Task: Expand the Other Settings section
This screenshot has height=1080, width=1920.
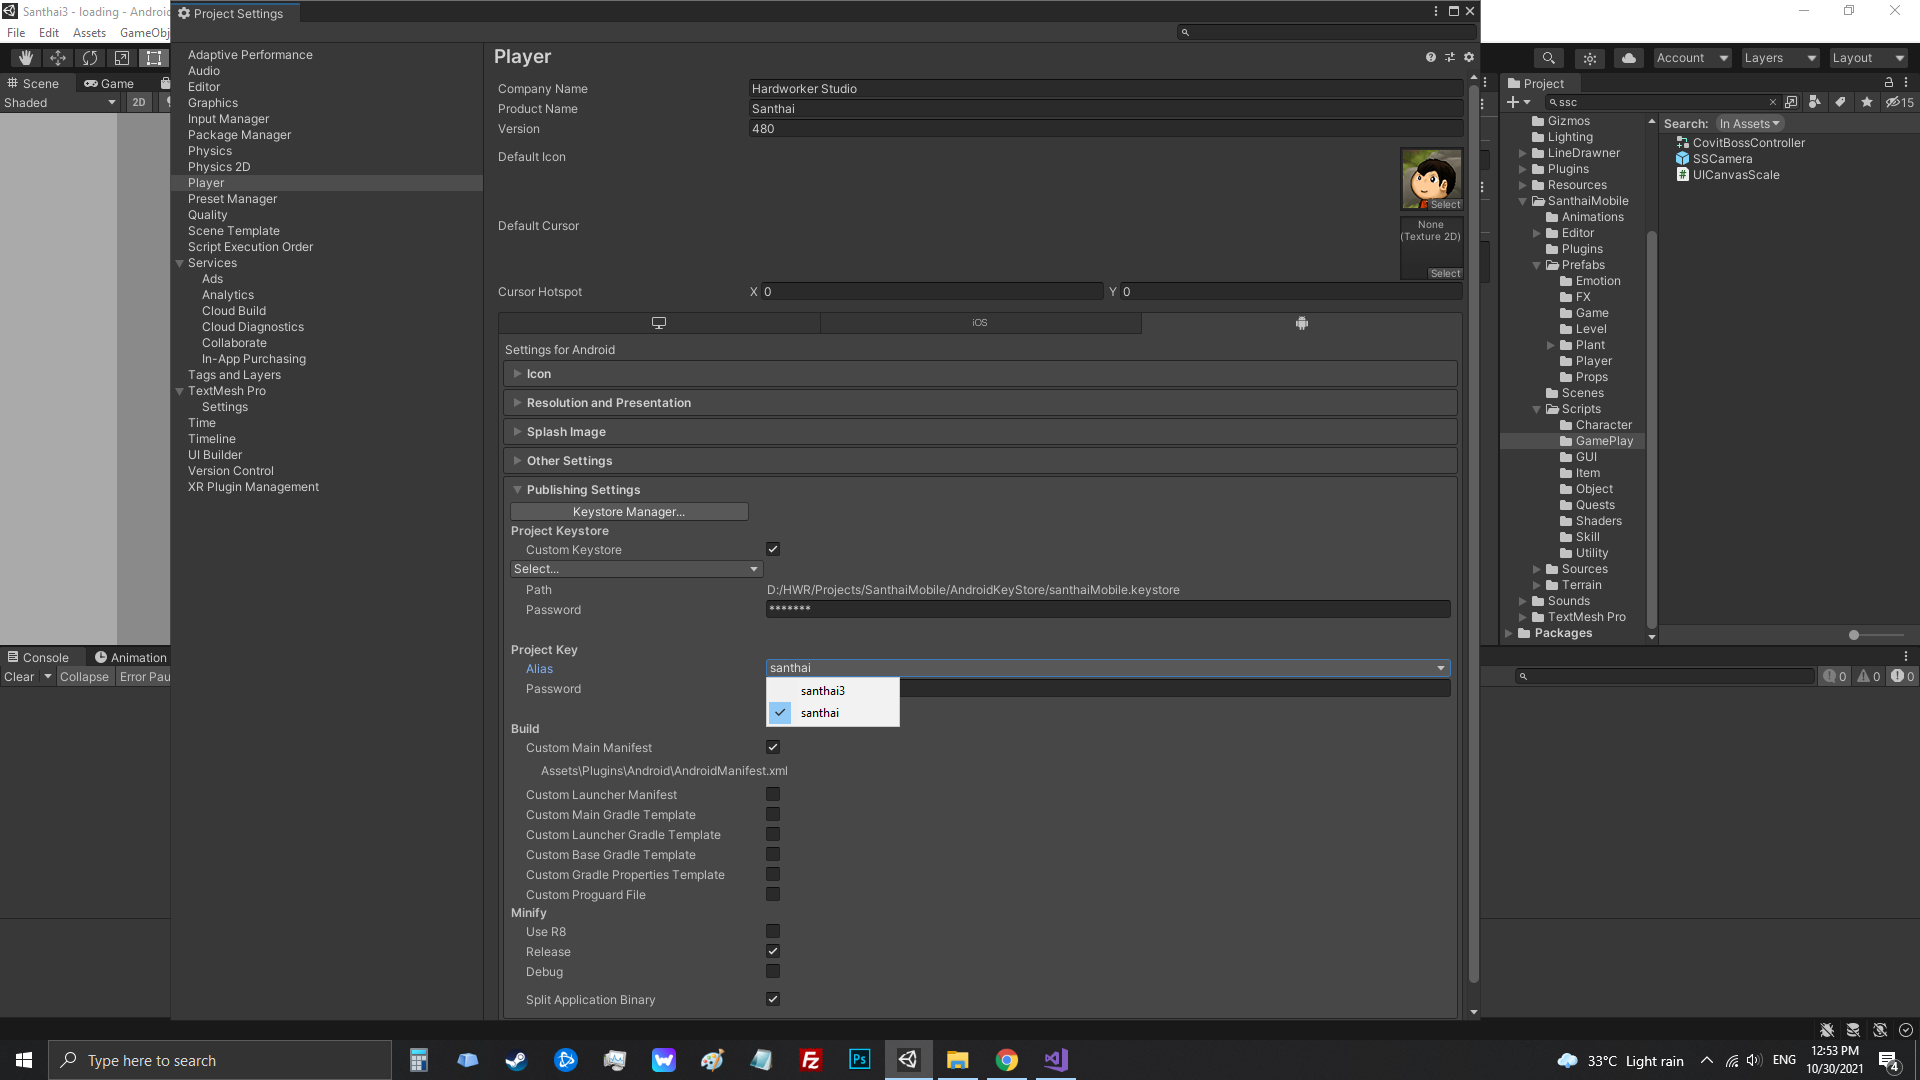Action: 569,461
